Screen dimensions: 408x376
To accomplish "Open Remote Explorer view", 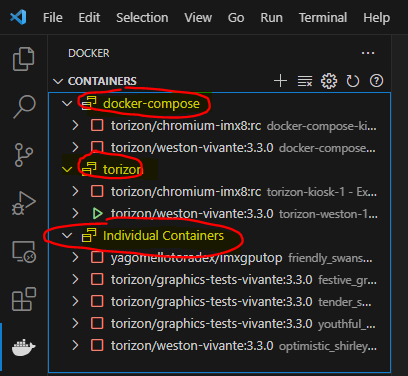I will point(24,252).
